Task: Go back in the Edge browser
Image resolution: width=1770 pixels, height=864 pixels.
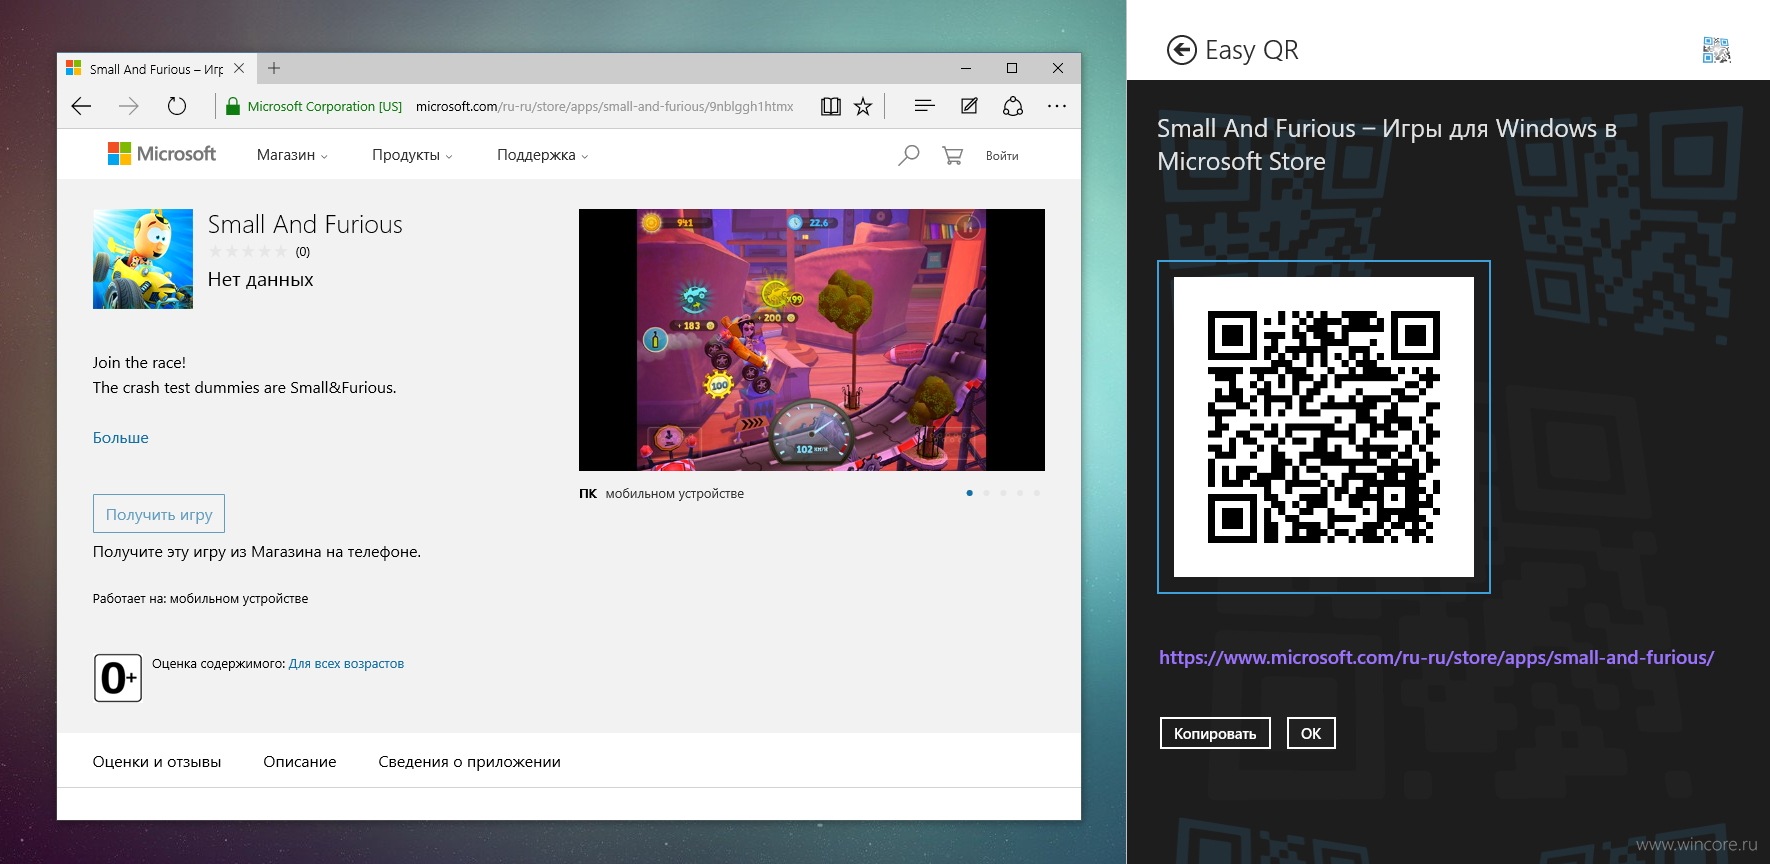Action: pyautogui.click(x=82, y=106)
